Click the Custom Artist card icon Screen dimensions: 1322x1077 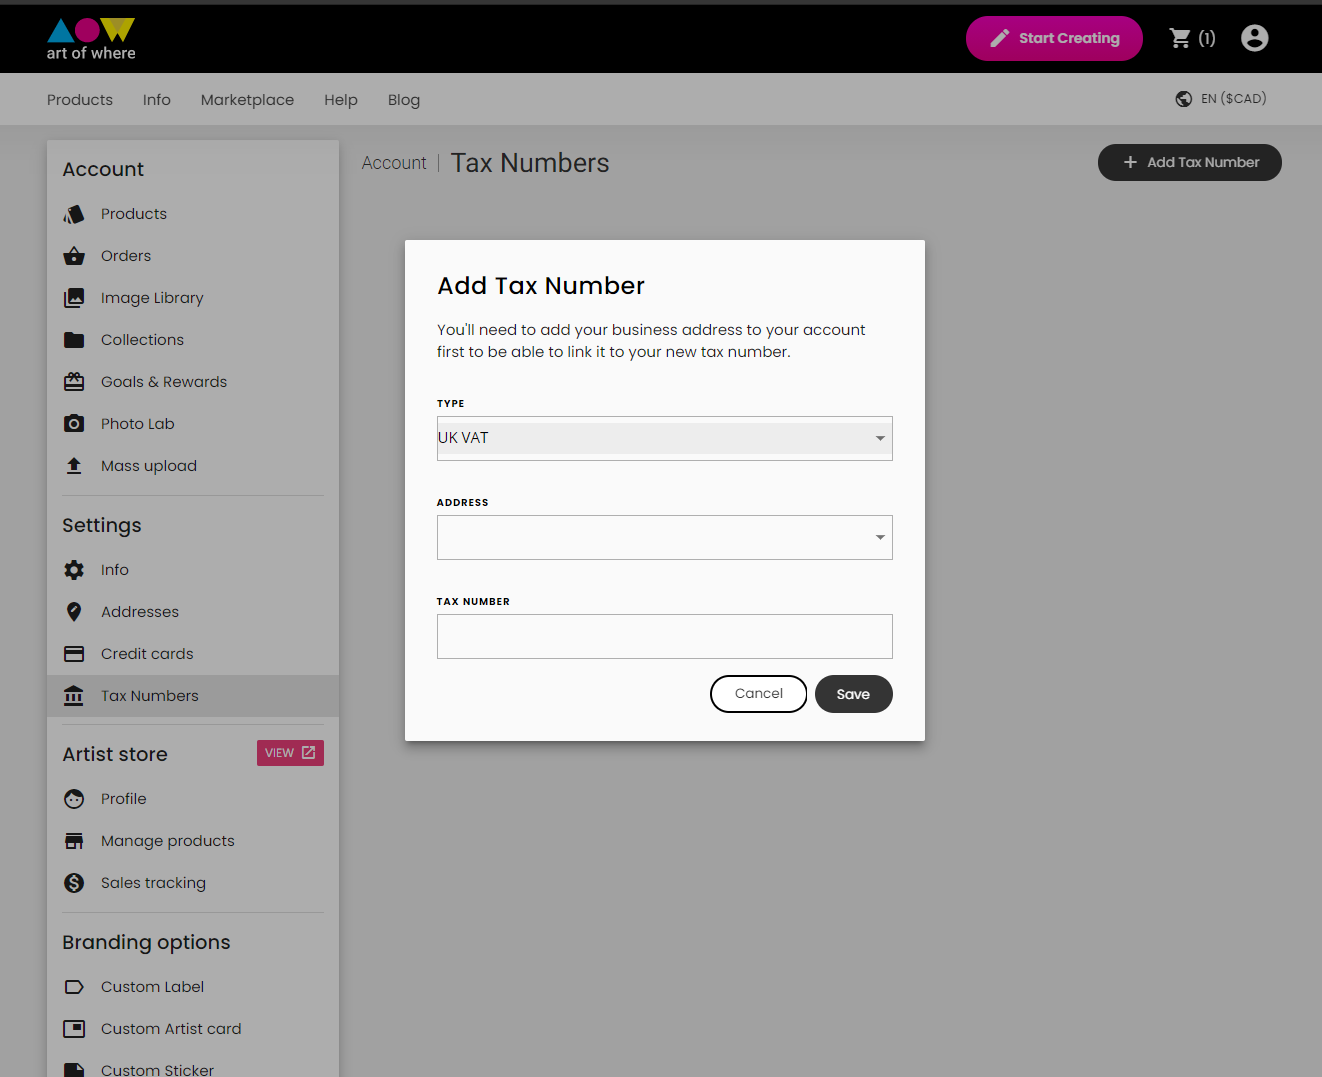74,1029
